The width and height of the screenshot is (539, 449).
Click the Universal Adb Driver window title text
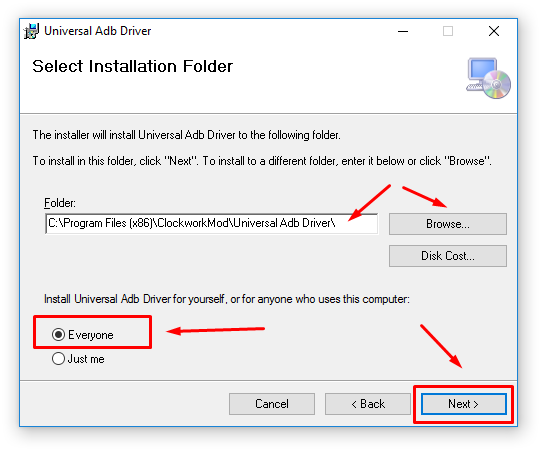click(x=98, y=31)
